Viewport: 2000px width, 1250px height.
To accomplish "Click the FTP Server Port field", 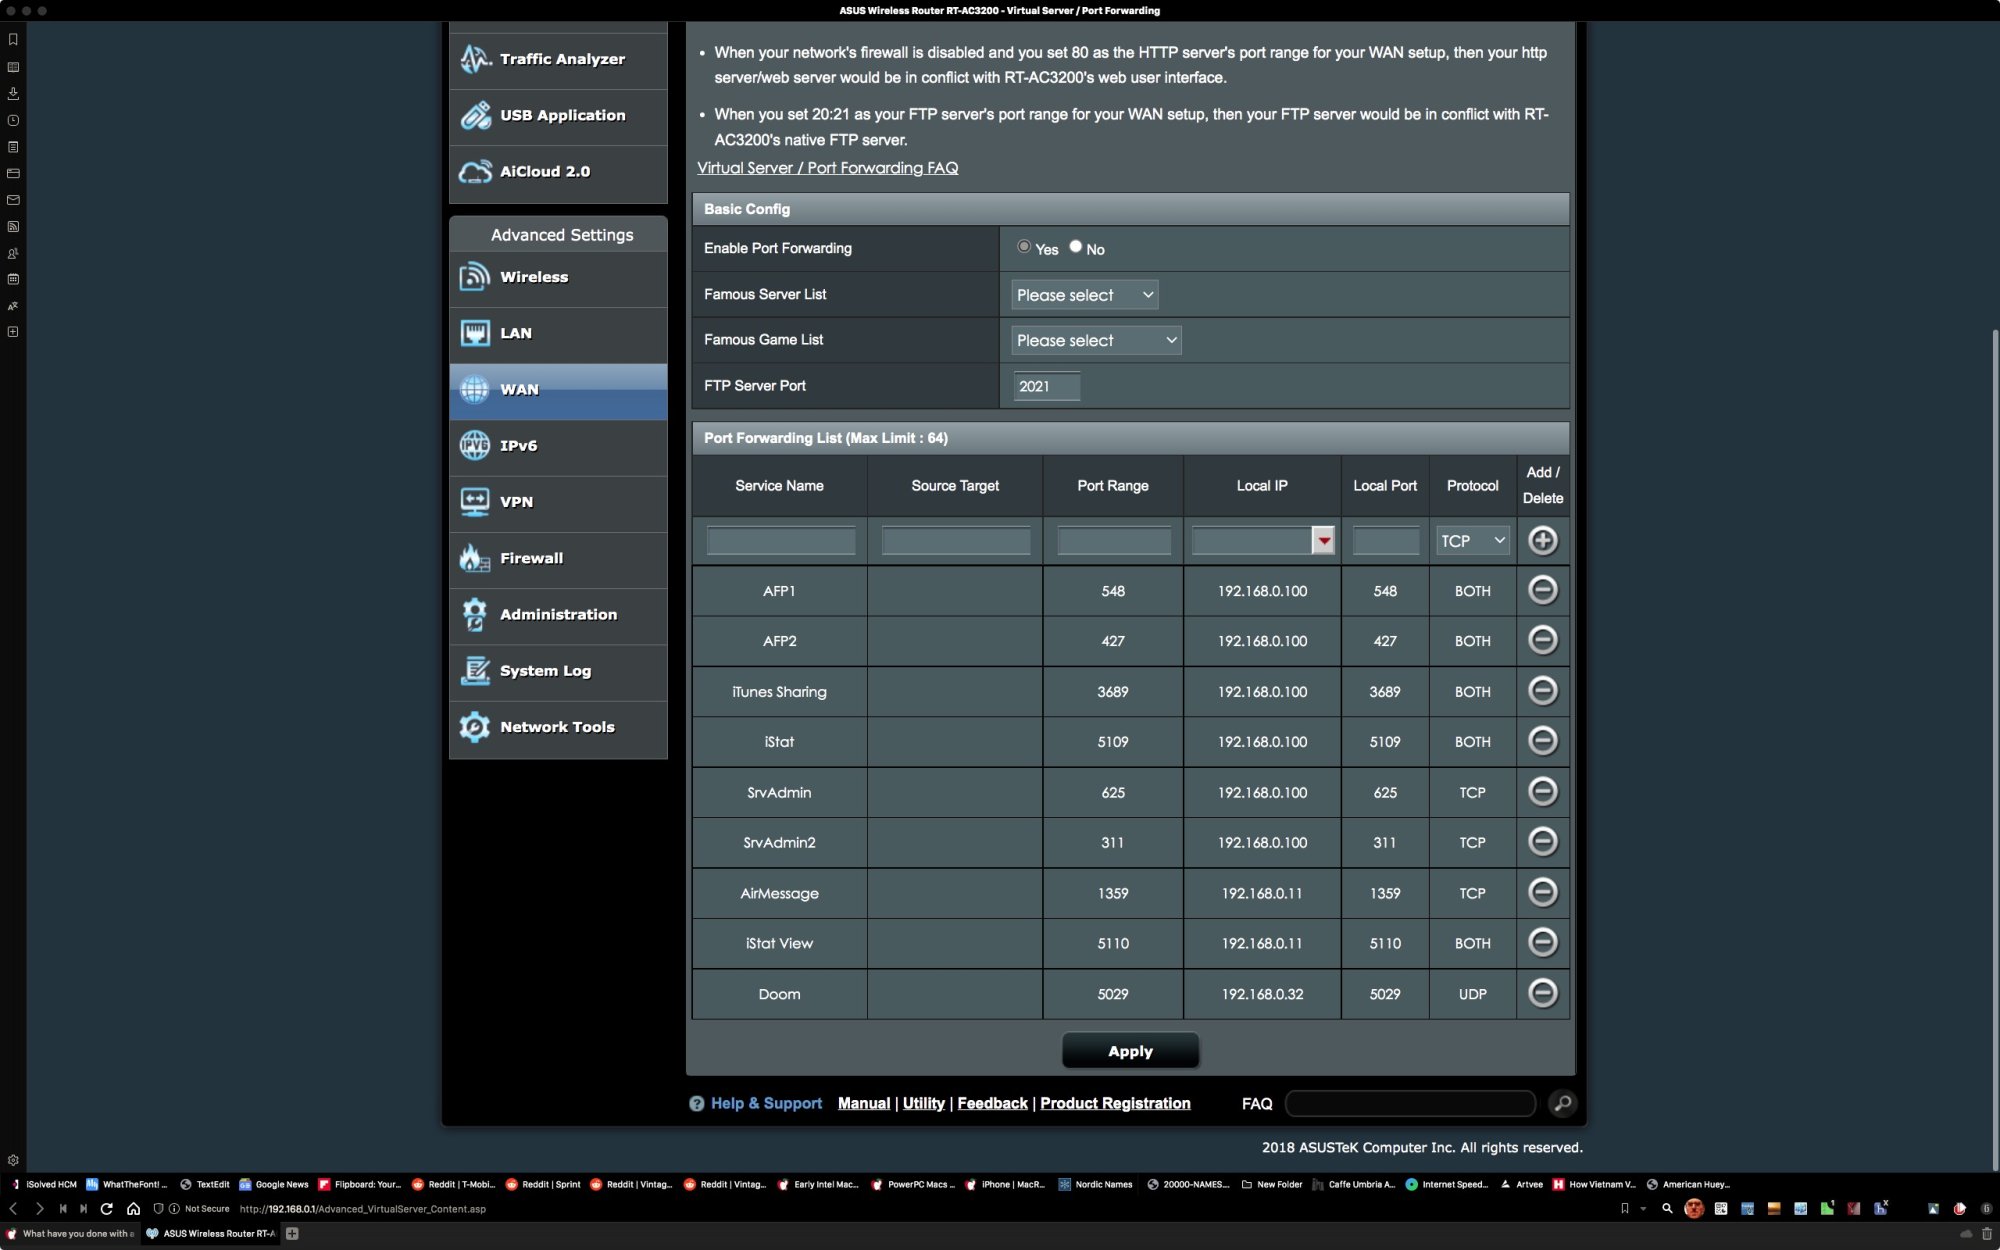I will [1046, 386].
